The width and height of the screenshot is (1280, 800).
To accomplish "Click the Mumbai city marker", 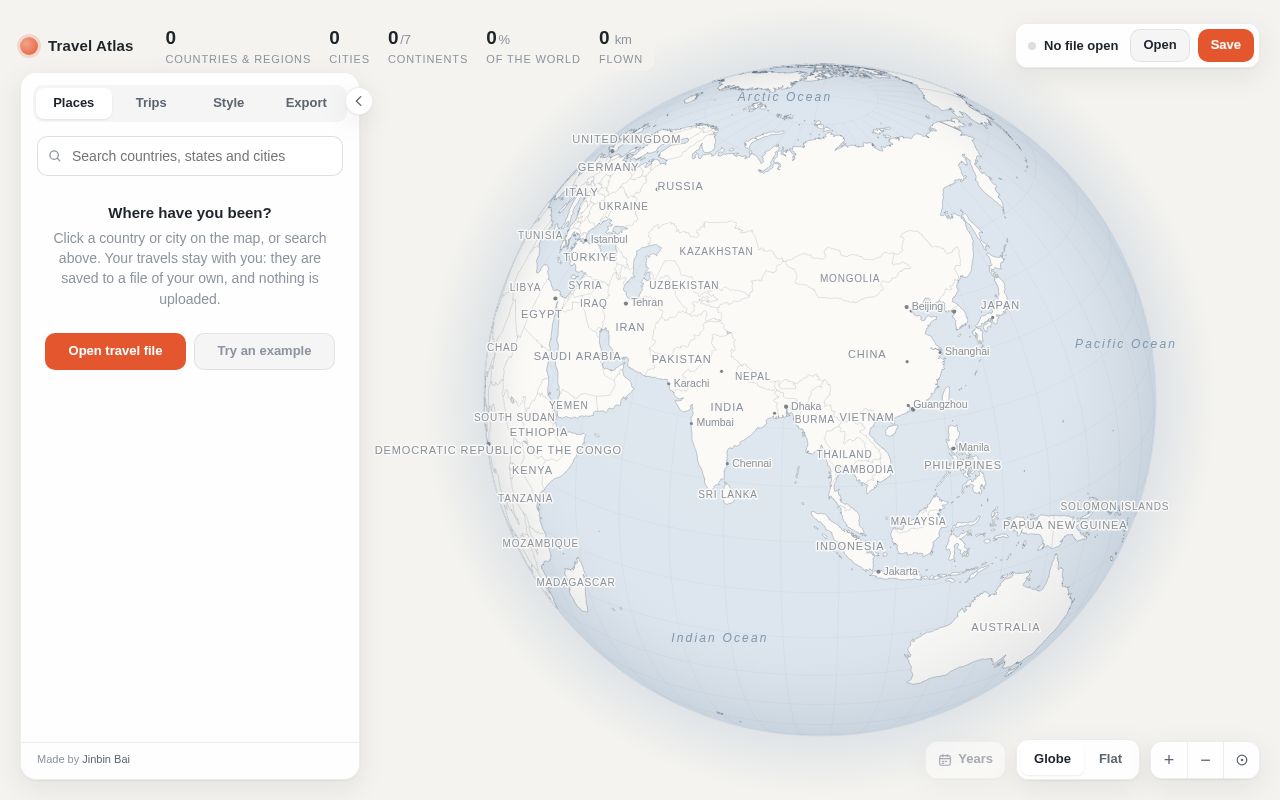I will pyautogui.click(x=691, y=423).
